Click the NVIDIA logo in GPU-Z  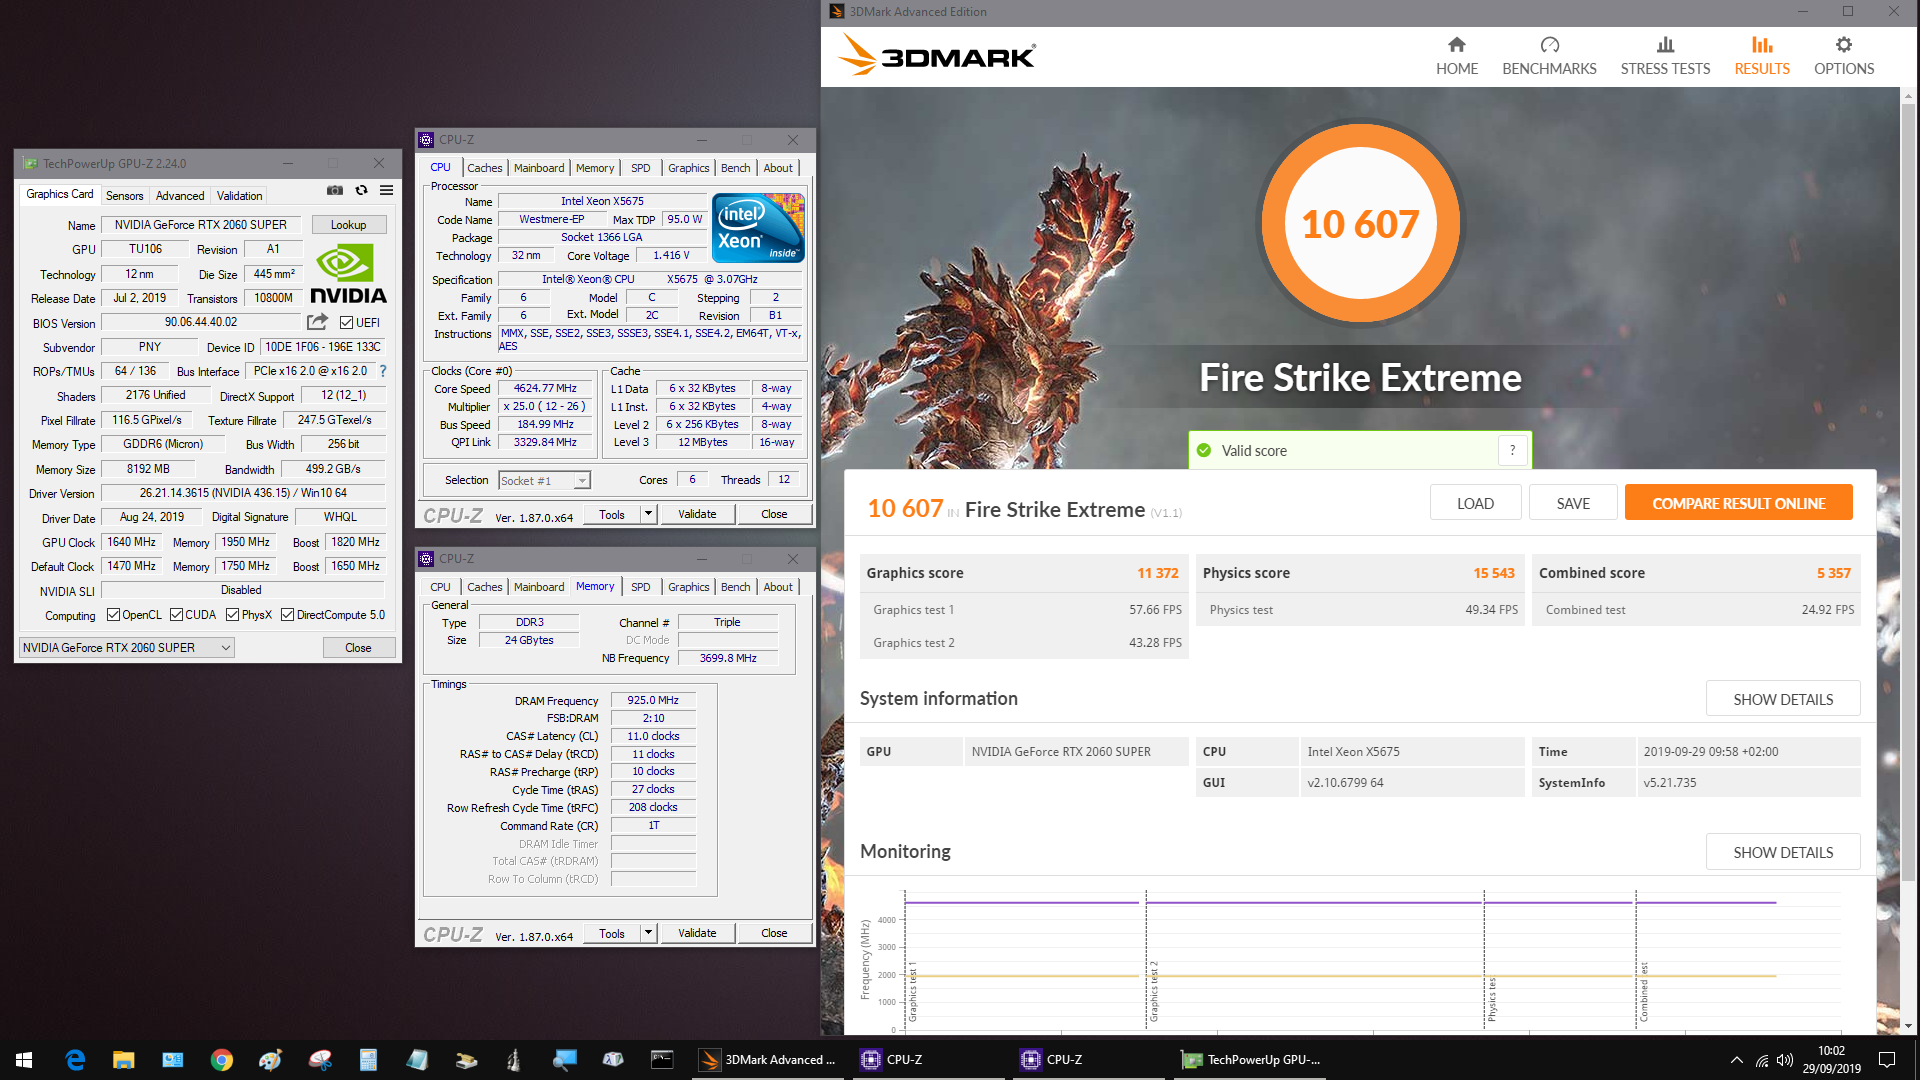tap(348, 274)
